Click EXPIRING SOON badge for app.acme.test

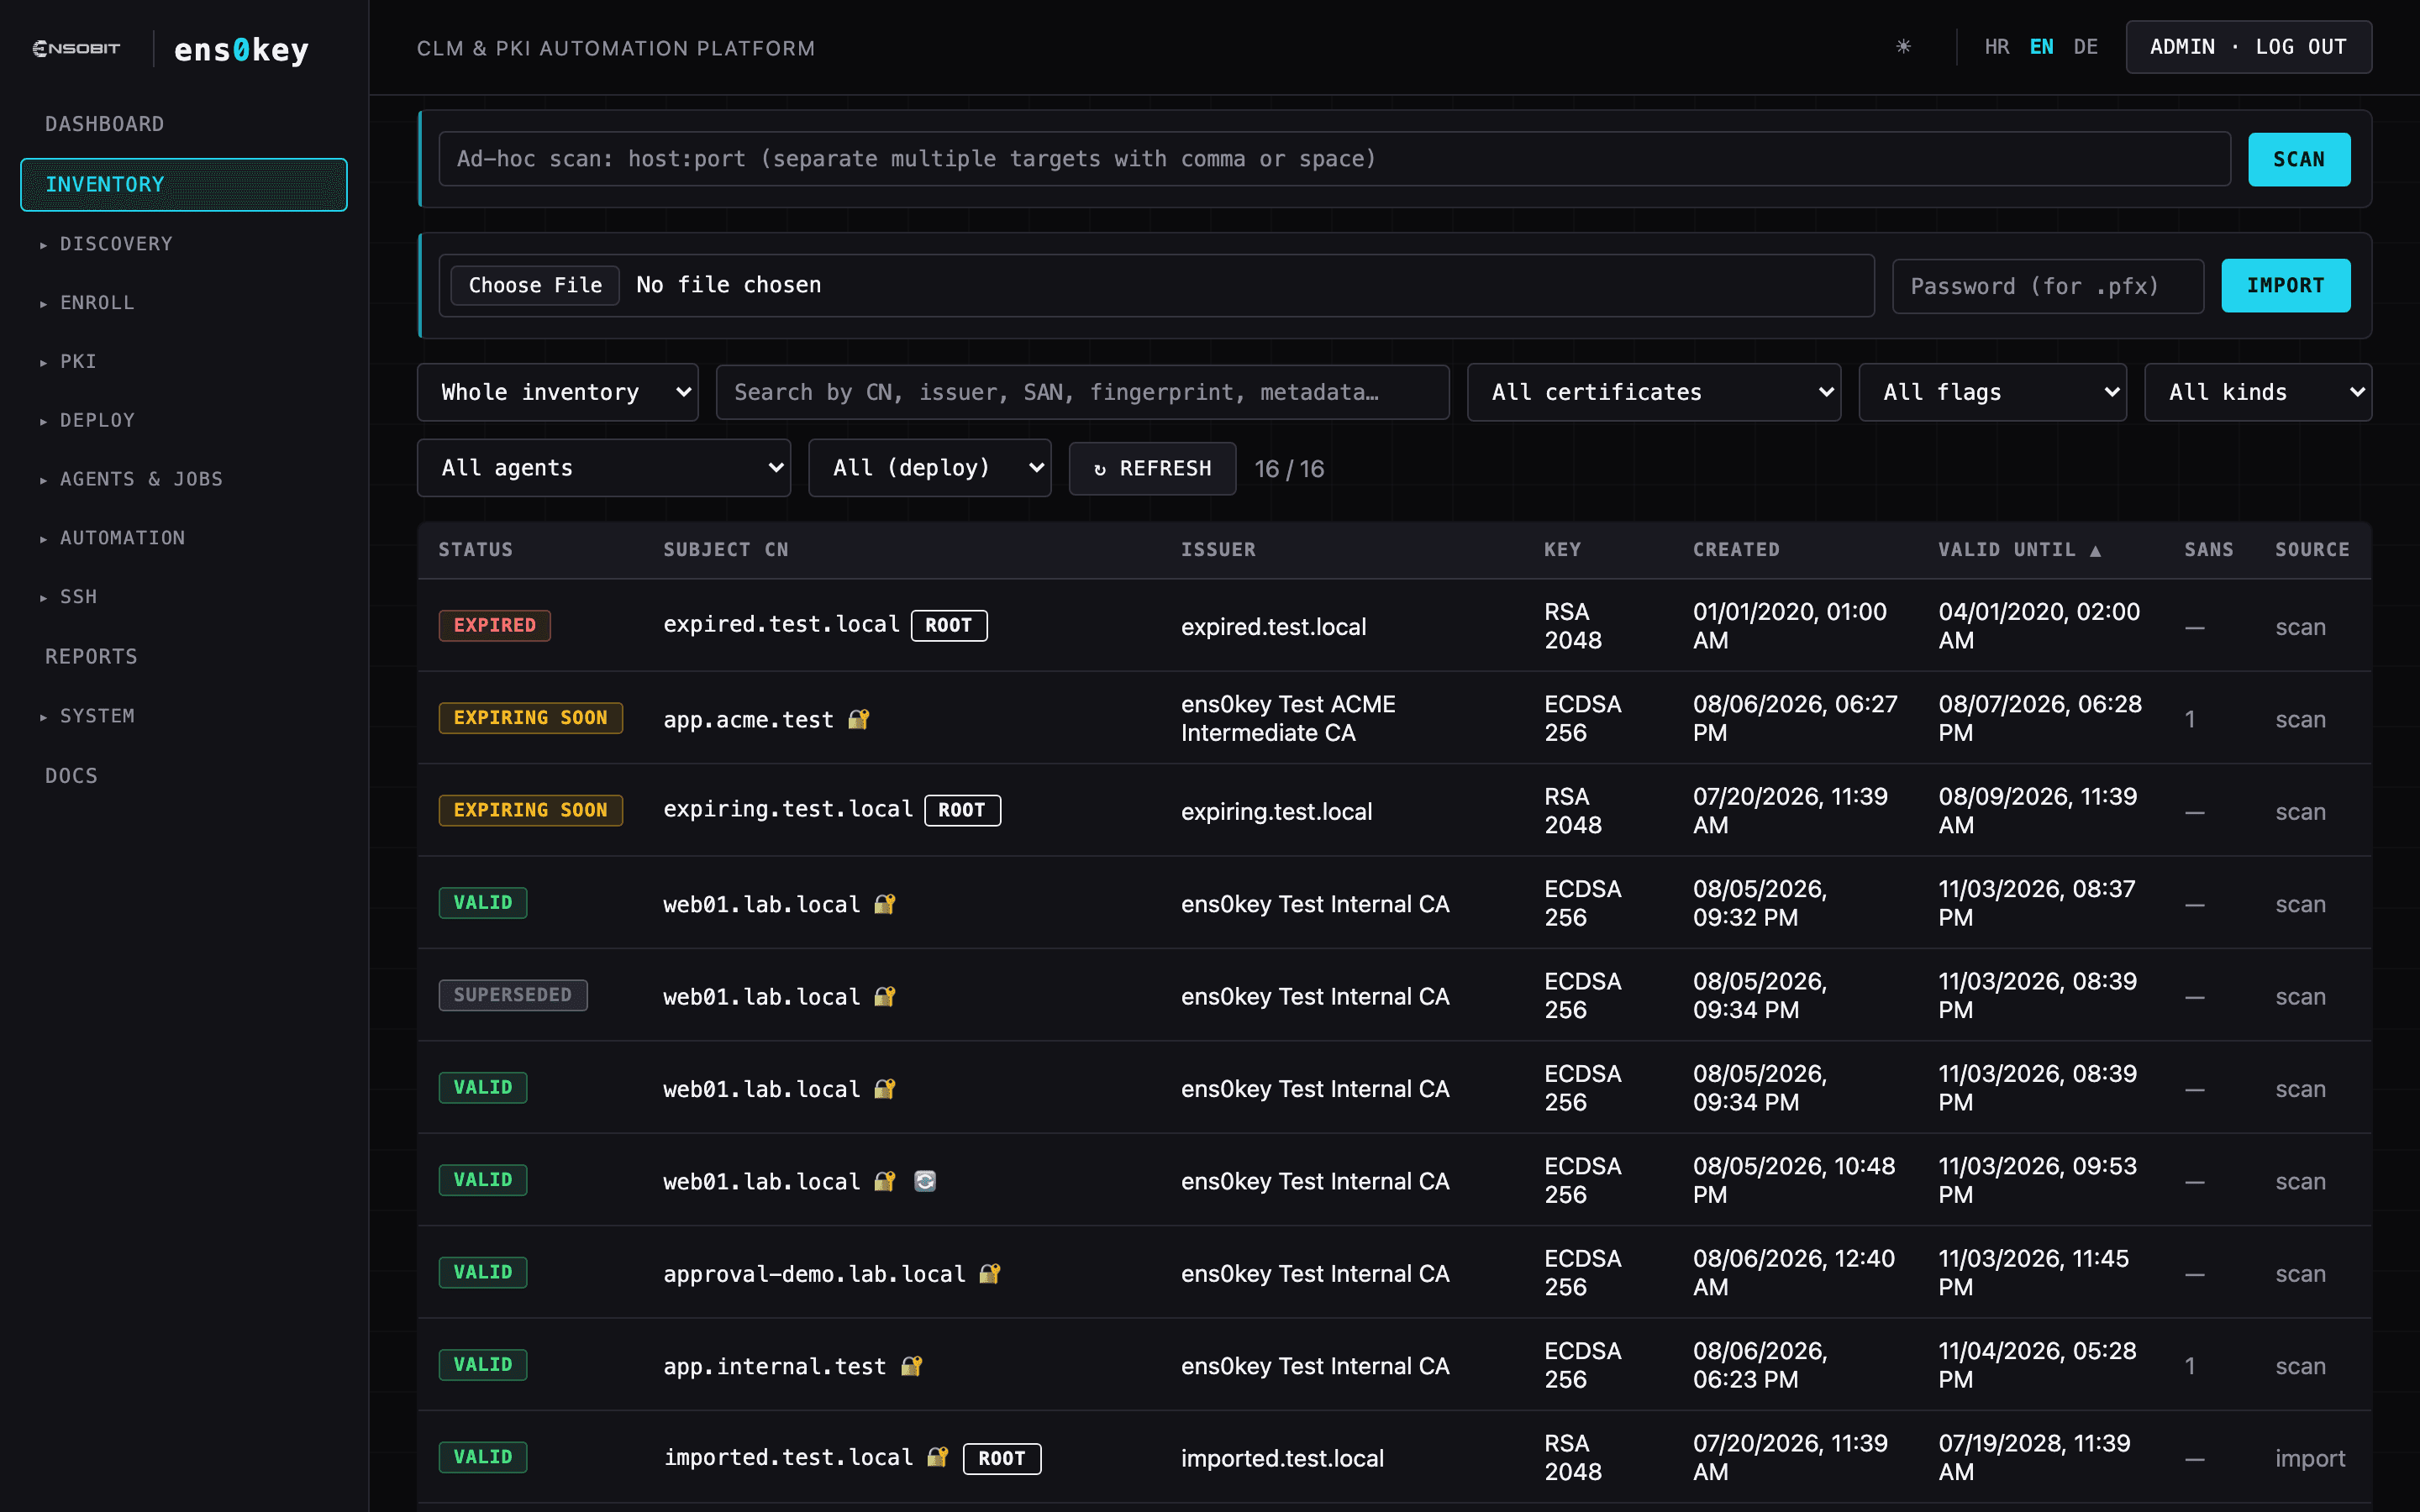pyautogui.click(x=530, y=718)
